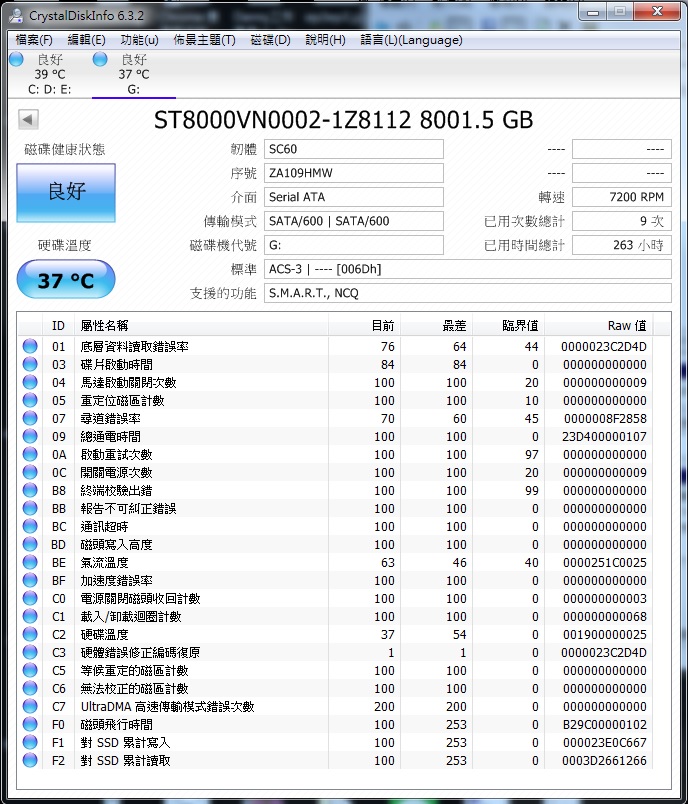
Task: Click the previous disk arrow button
Action: click(x=28, y=119)
